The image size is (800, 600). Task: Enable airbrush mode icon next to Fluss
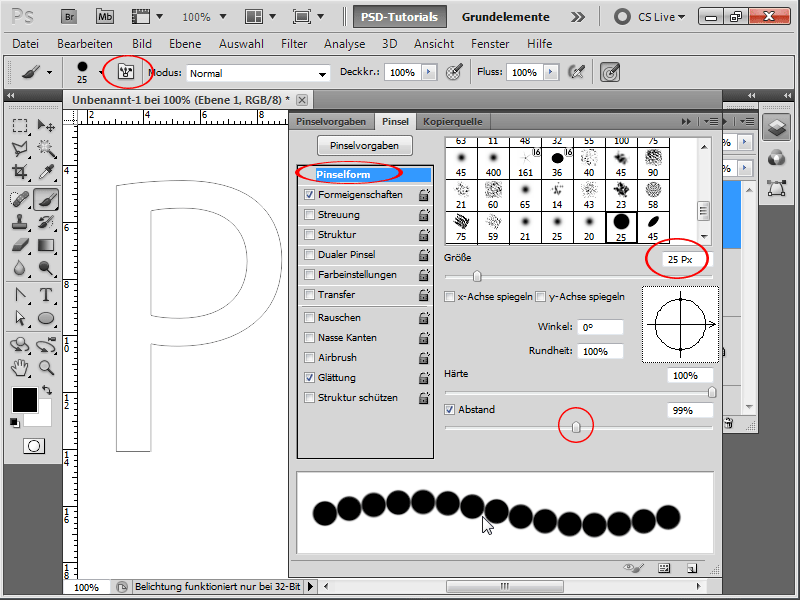[576, 72]
